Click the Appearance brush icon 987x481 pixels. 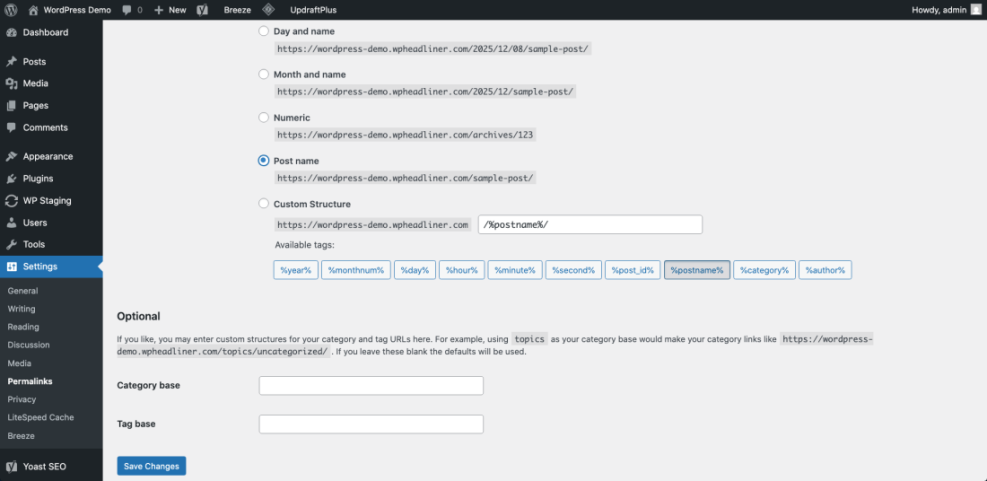(11, 157)
